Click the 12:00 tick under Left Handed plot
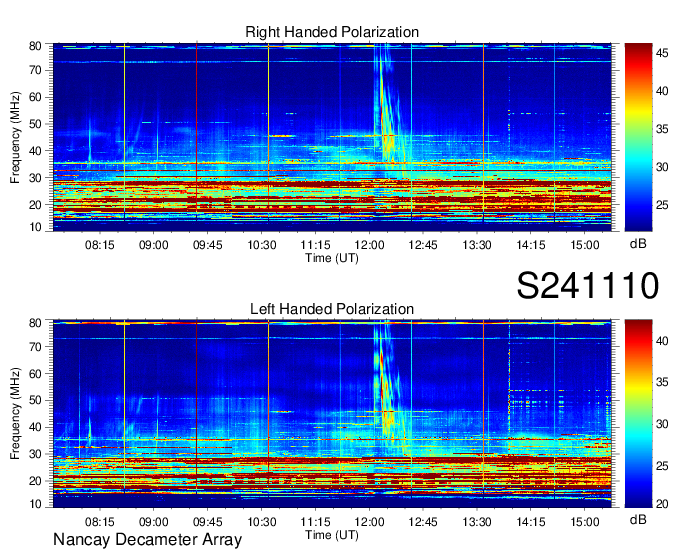680x552 pixels. click(369, 522)
